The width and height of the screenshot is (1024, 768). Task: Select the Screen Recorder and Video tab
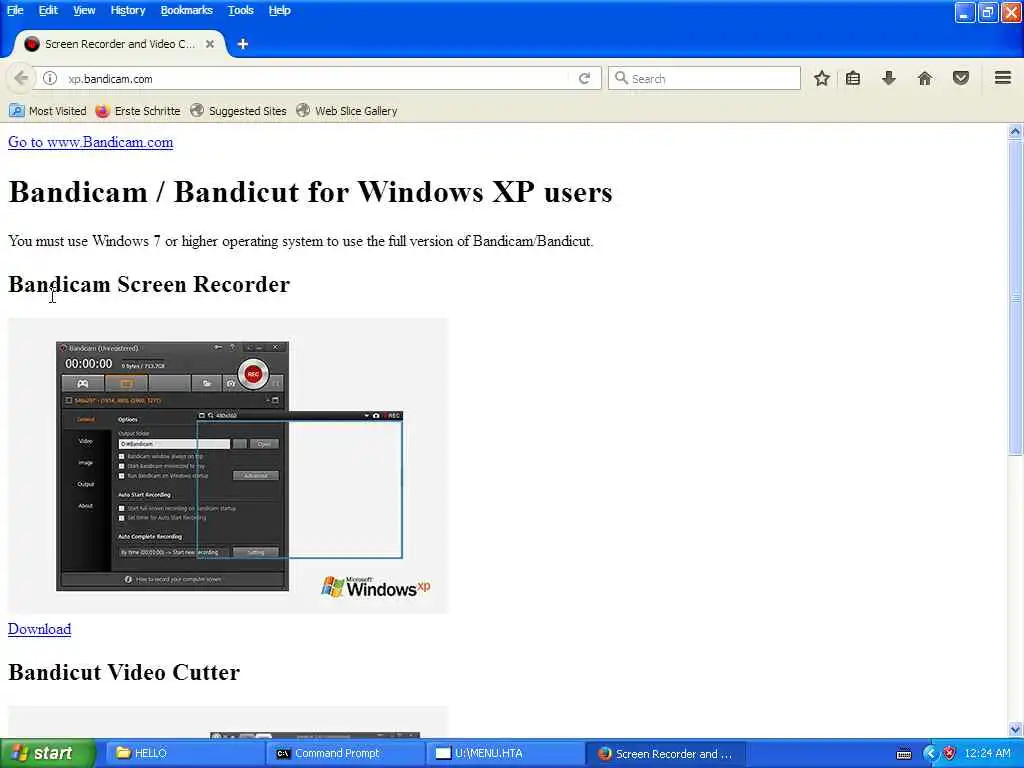[x=120, y=44]
